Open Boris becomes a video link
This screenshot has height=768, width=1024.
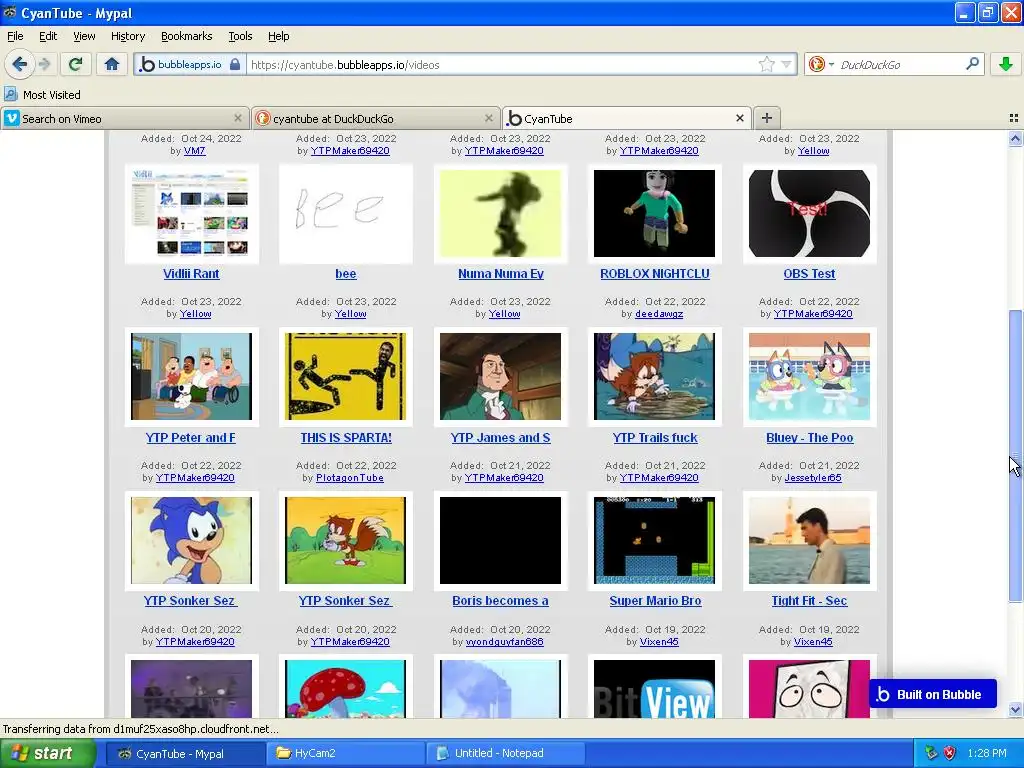[500, 600]
